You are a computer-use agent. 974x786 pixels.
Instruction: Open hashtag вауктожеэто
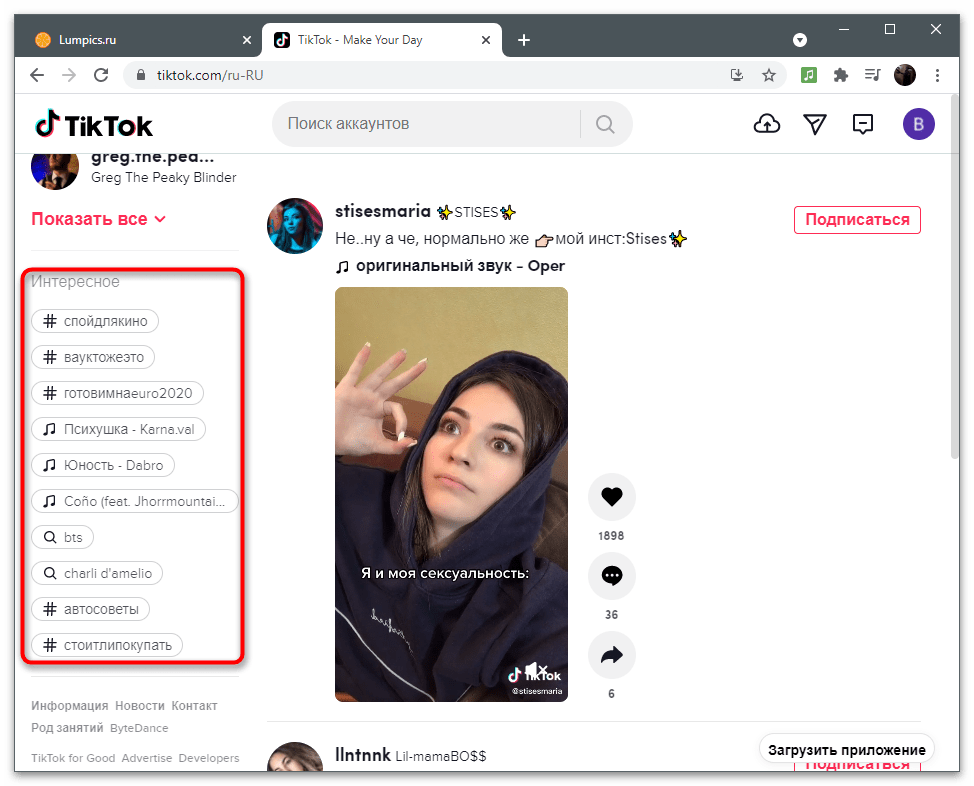[x=93, y=357]
